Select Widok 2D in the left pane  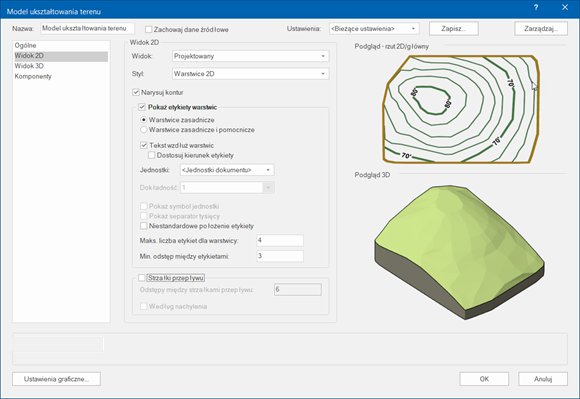click(61, 56)
